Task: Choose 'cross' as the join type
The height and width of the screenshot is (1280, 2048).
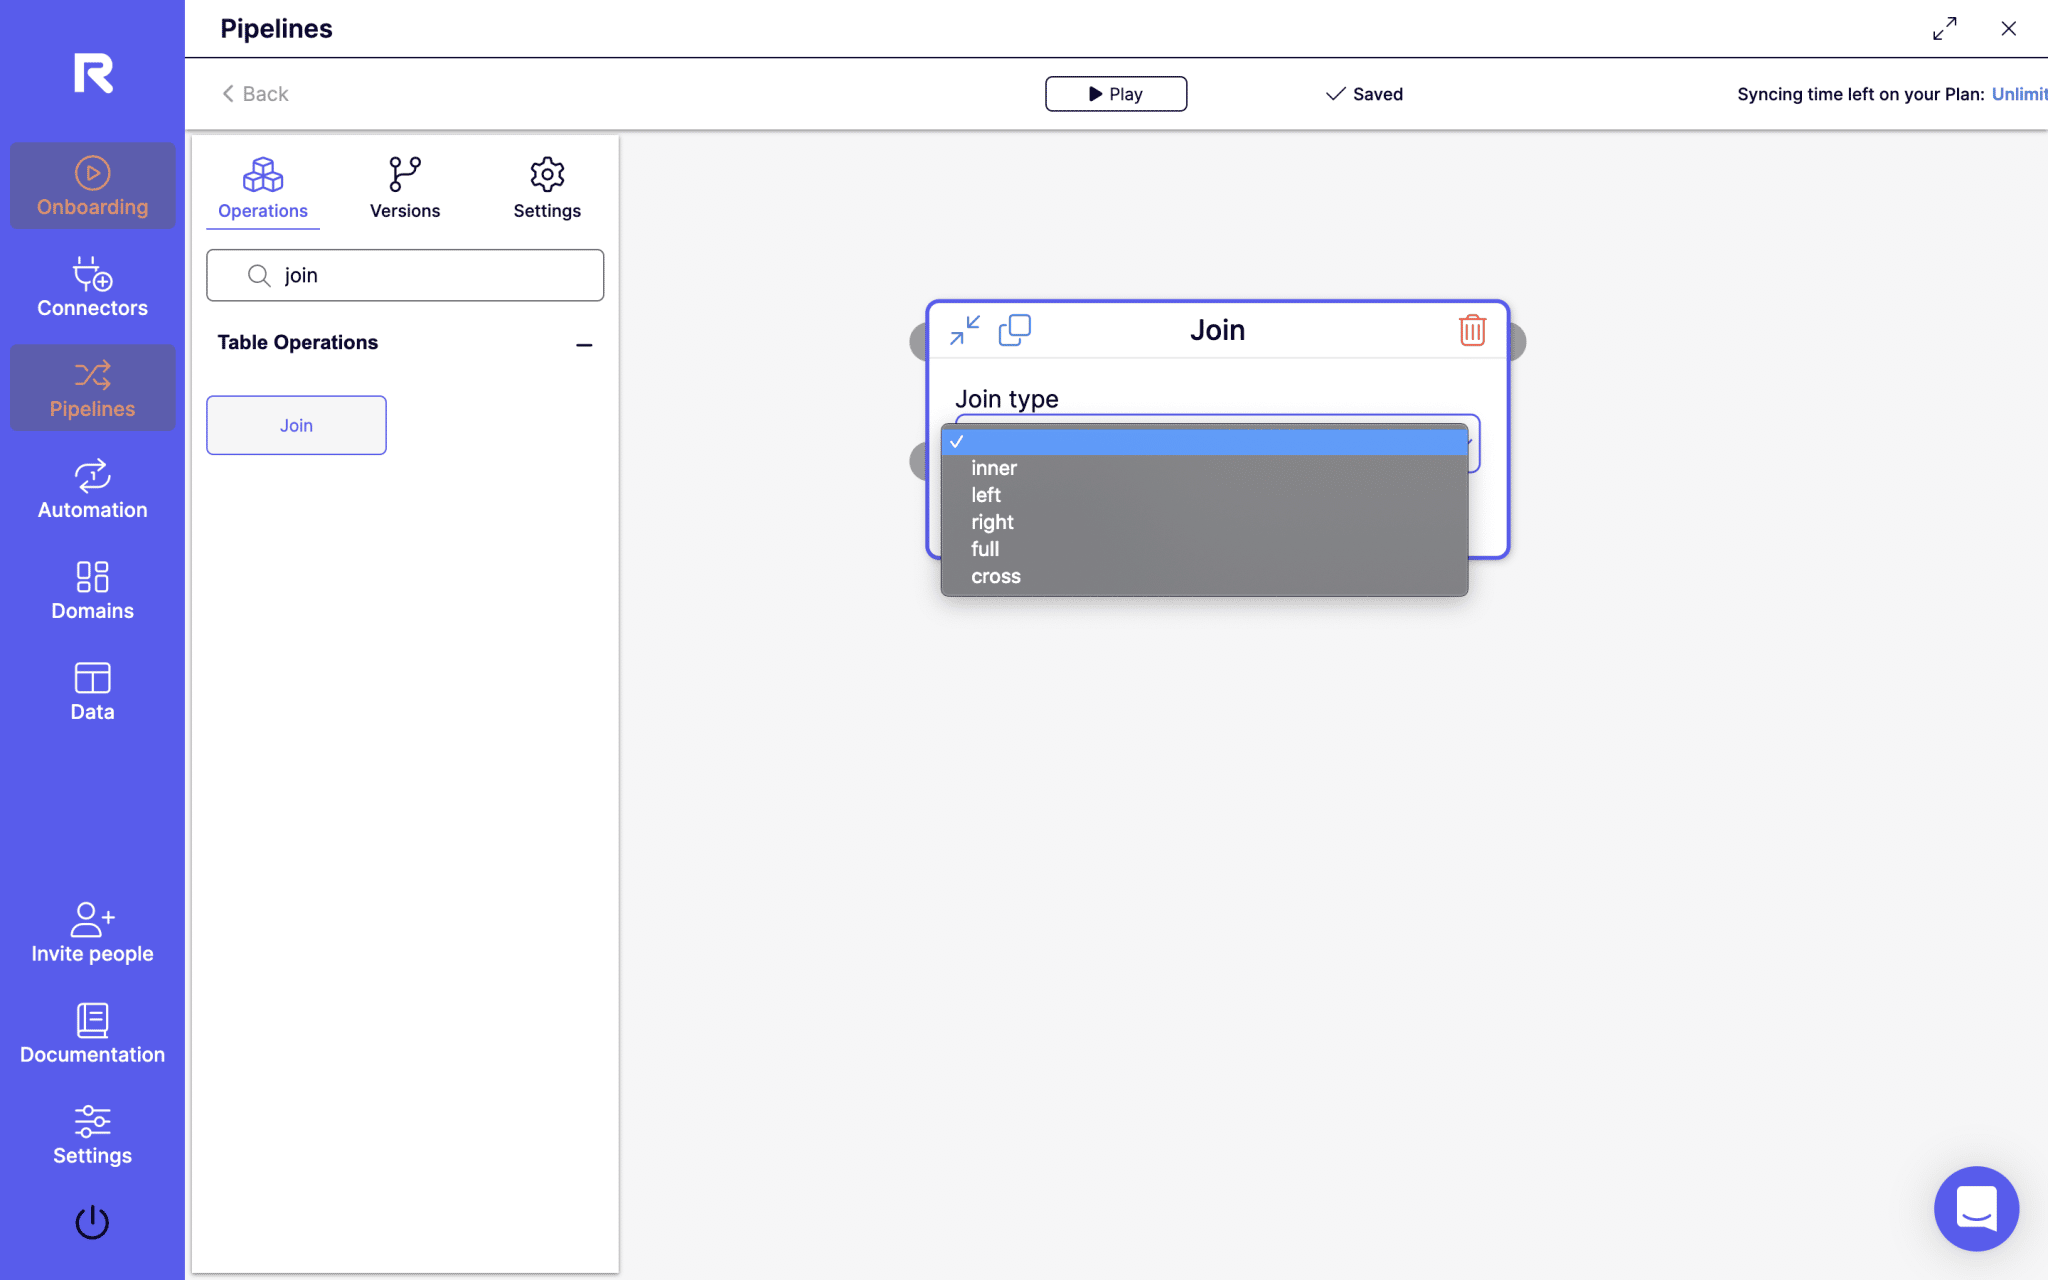Action: (995, 576)
